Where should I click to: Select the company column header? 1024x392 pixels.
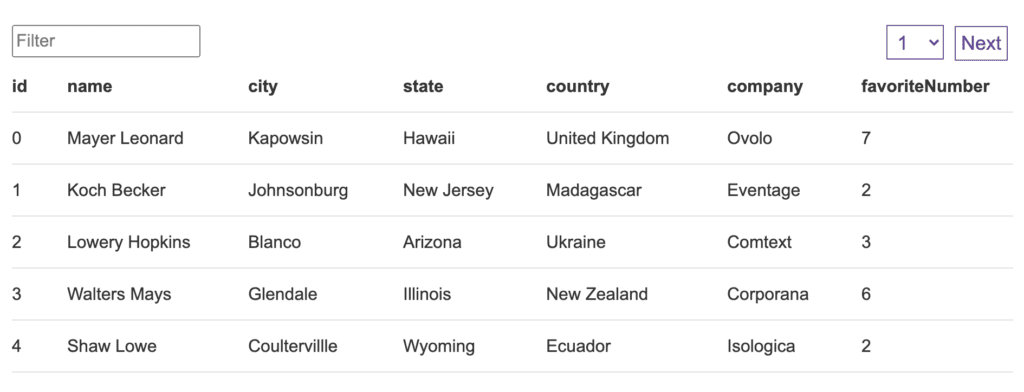click(x=765, y=86)
